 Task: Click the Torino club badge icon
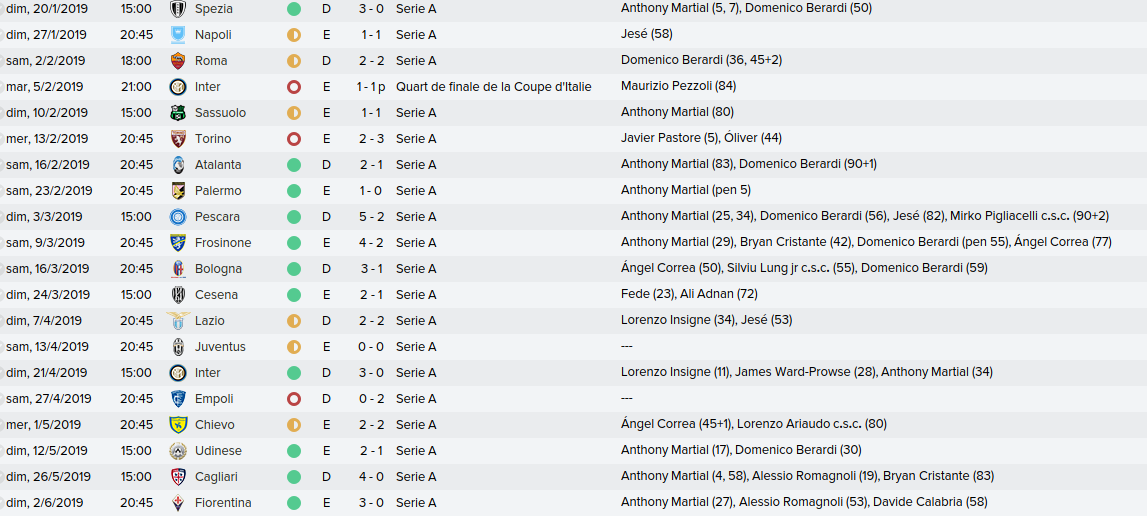[x=177, y=138]
